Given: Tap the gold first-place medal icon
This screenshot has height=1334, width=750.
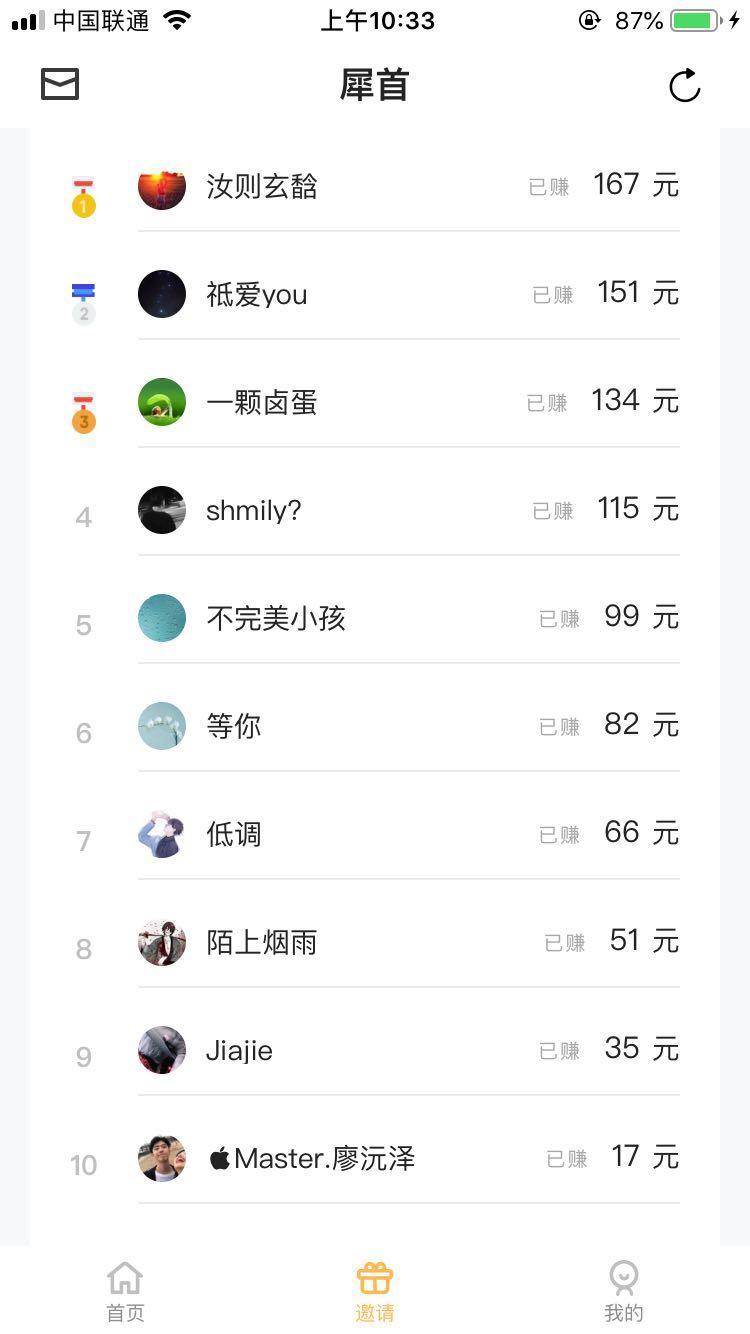Looking at the screenshot, I should click(84, 198).
